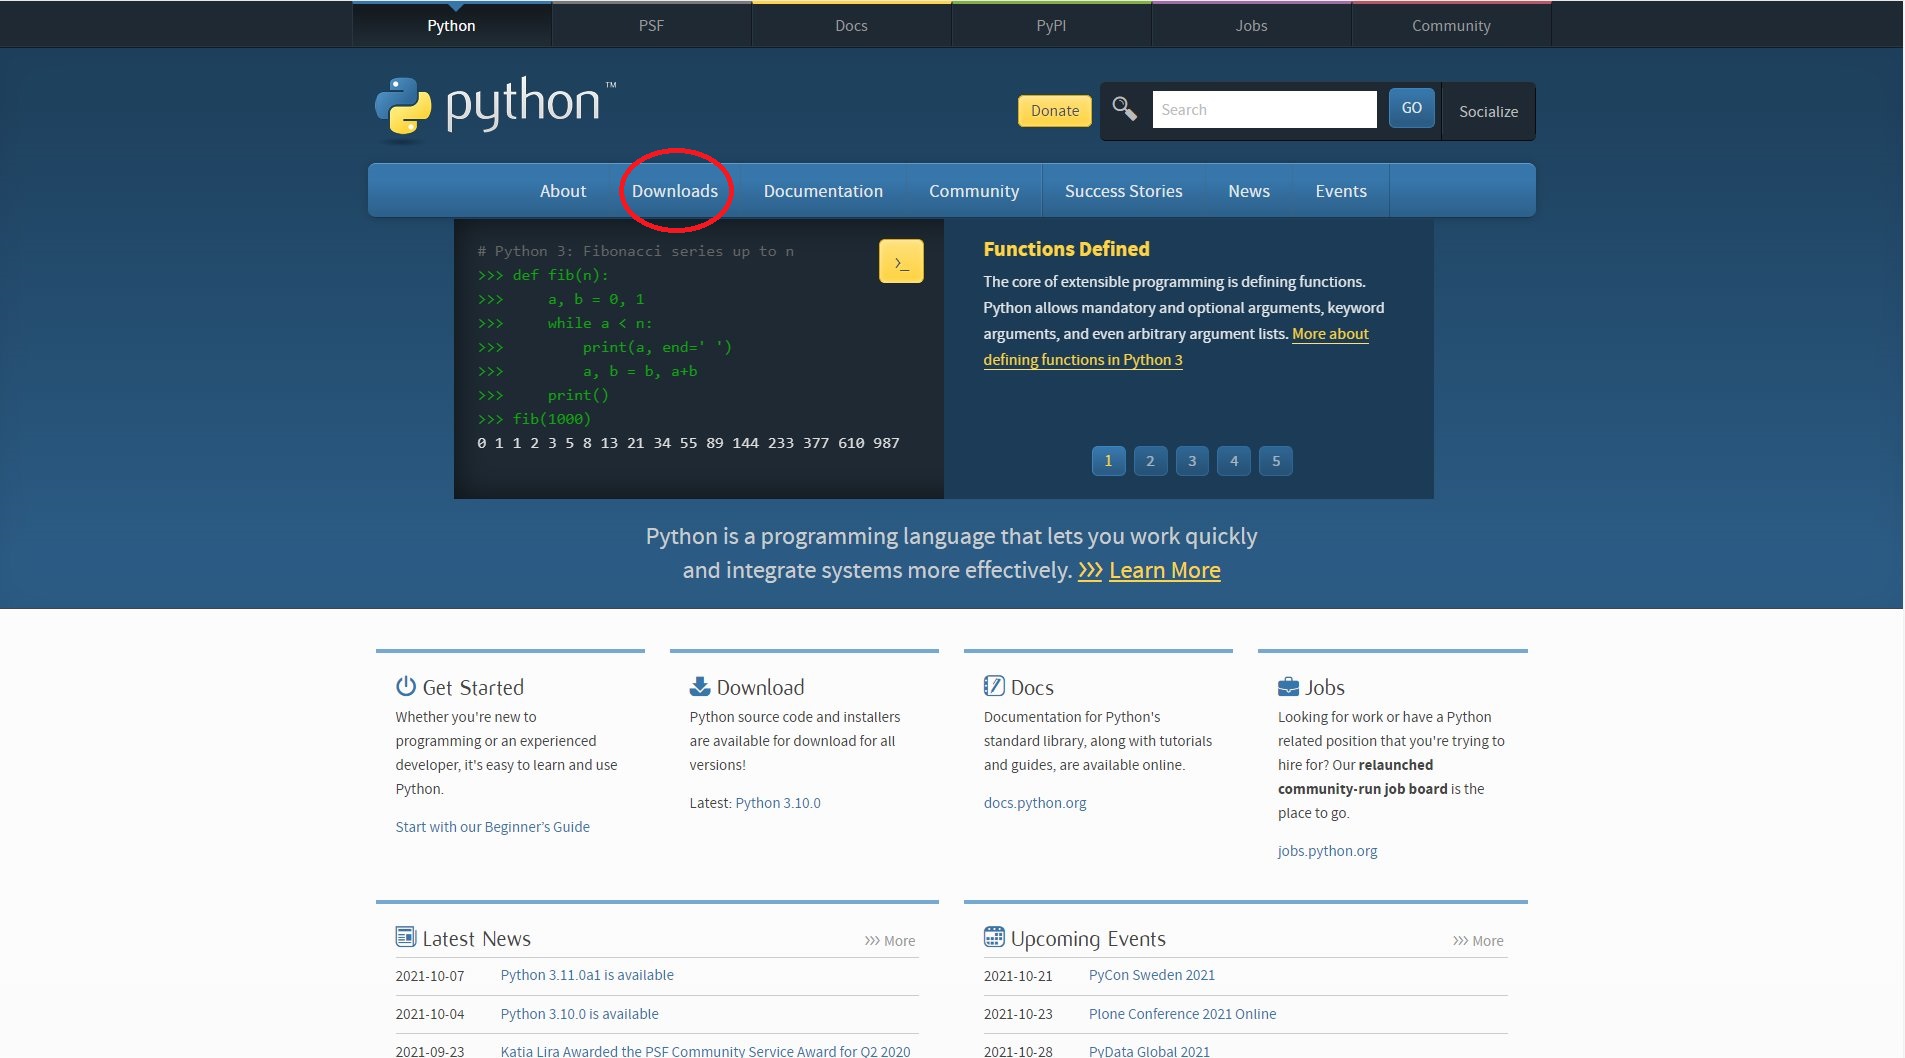Click inside the Search input field

1263,109
